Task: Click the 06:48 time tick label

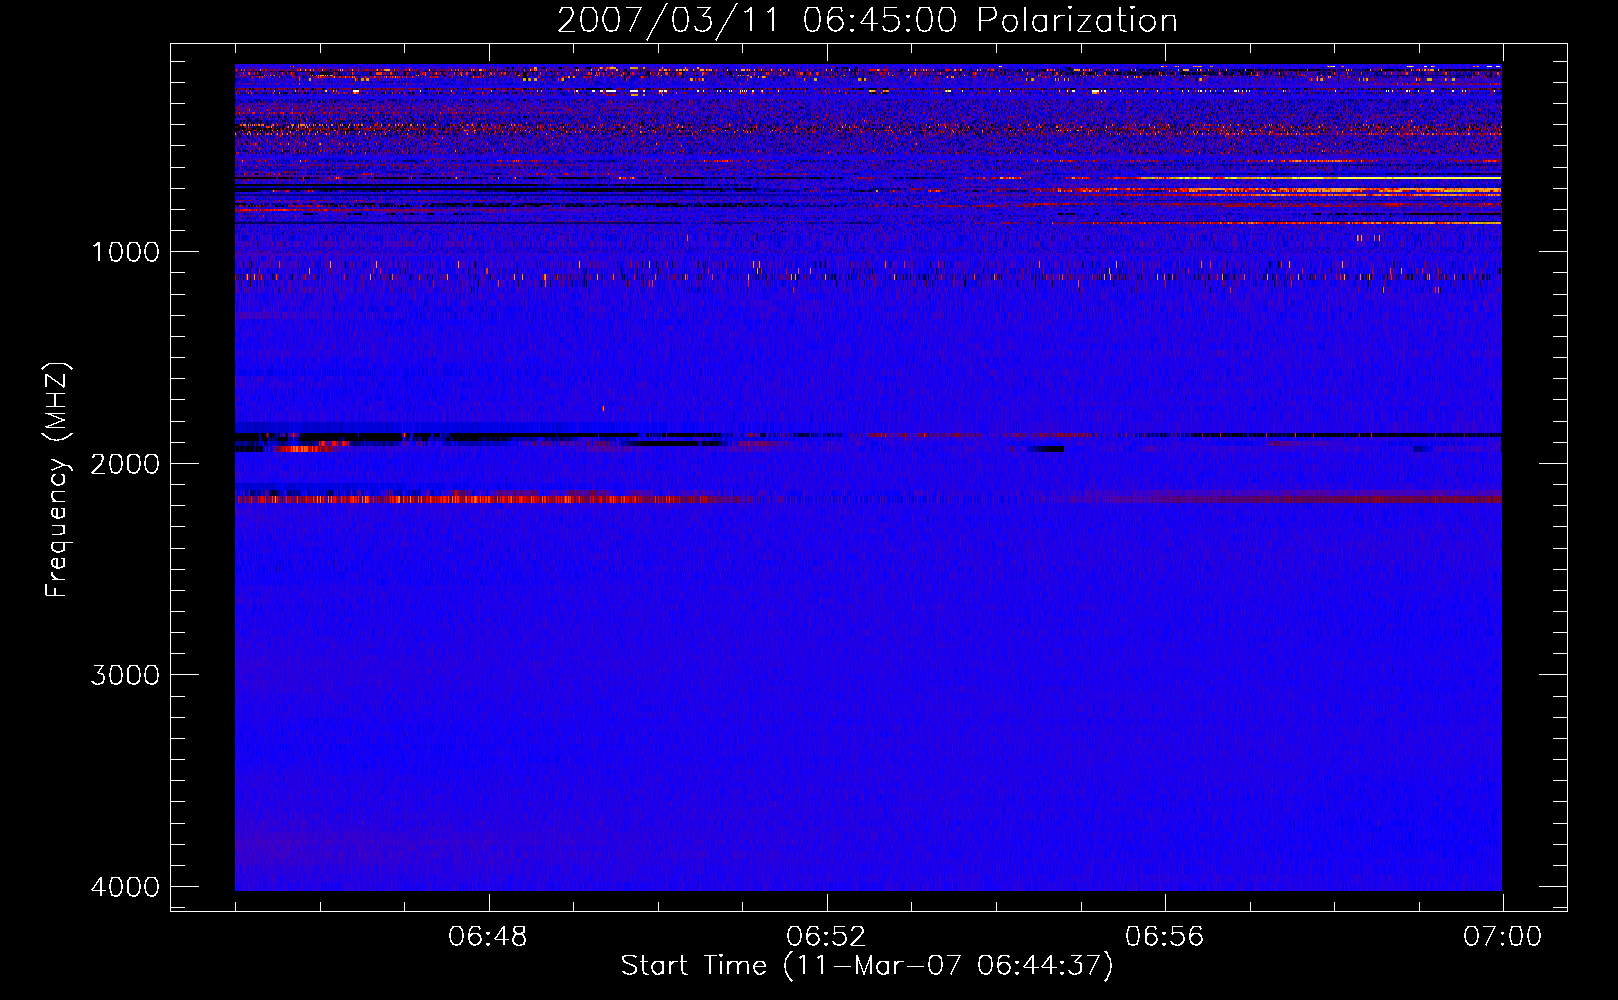Action: [x=488, y=937]
